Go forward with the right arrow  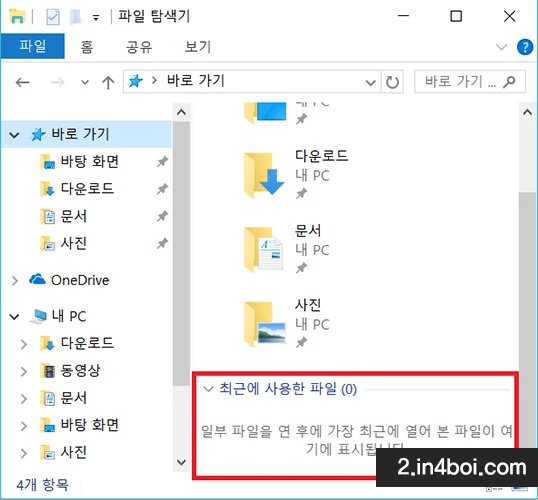tap(57, 82)
